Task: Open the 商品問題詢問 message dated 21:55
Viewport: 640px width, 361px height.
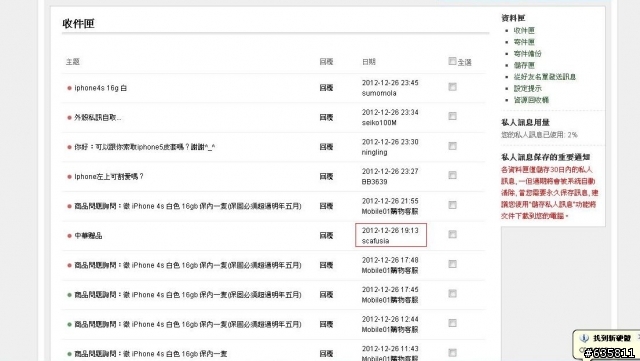Action: pos(188,206)
